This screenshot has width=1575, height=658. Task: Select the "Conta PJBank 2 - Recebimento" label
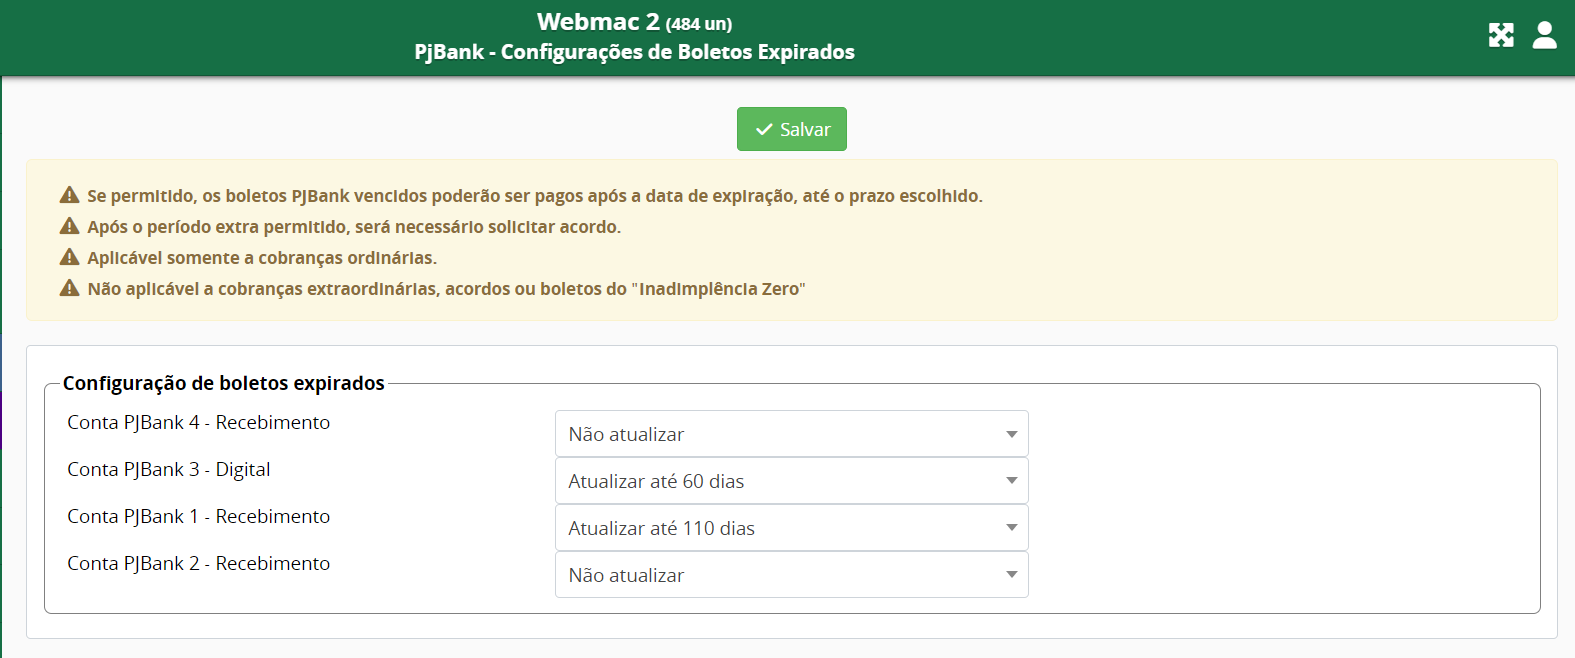coord(198,563)
